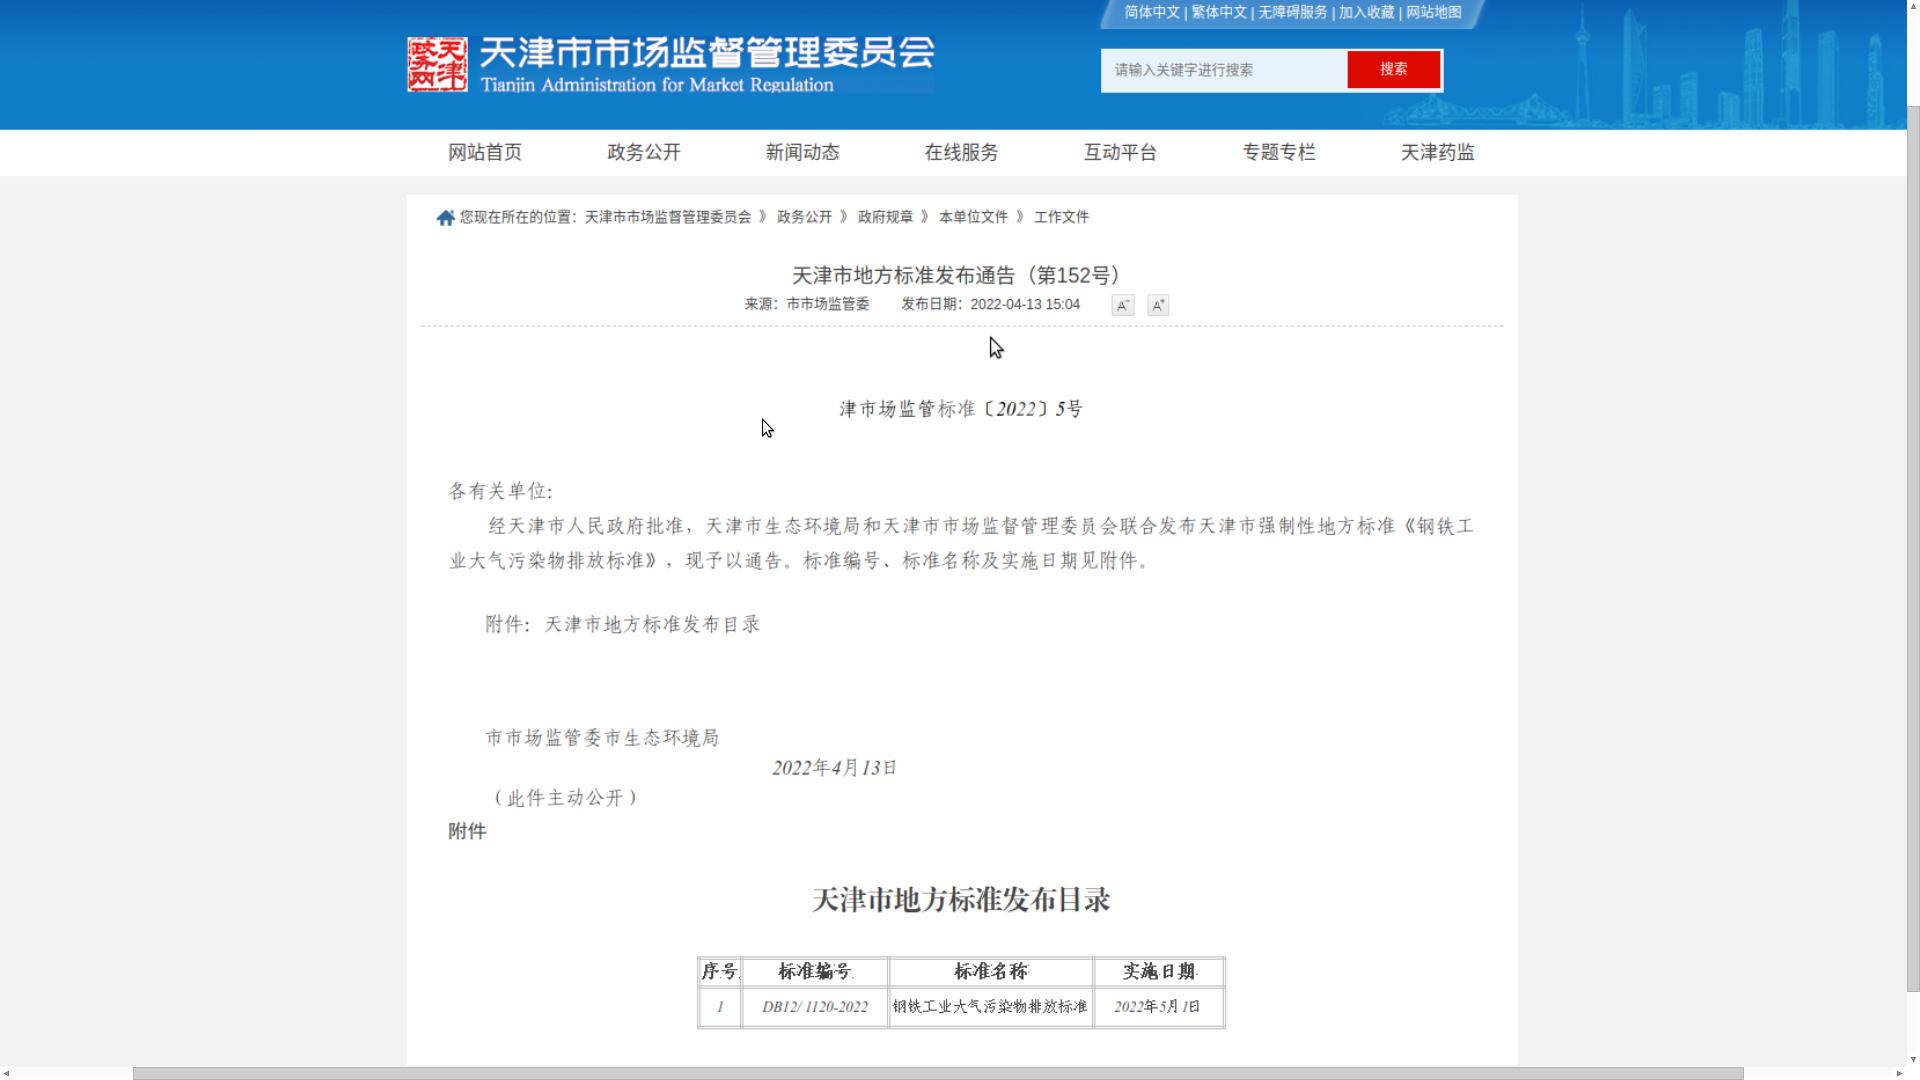Image resolution: width=1920 pixels, height=1080 pixels.
Task: Click 网站地图 sitemap link
Action: [1433, 13]
